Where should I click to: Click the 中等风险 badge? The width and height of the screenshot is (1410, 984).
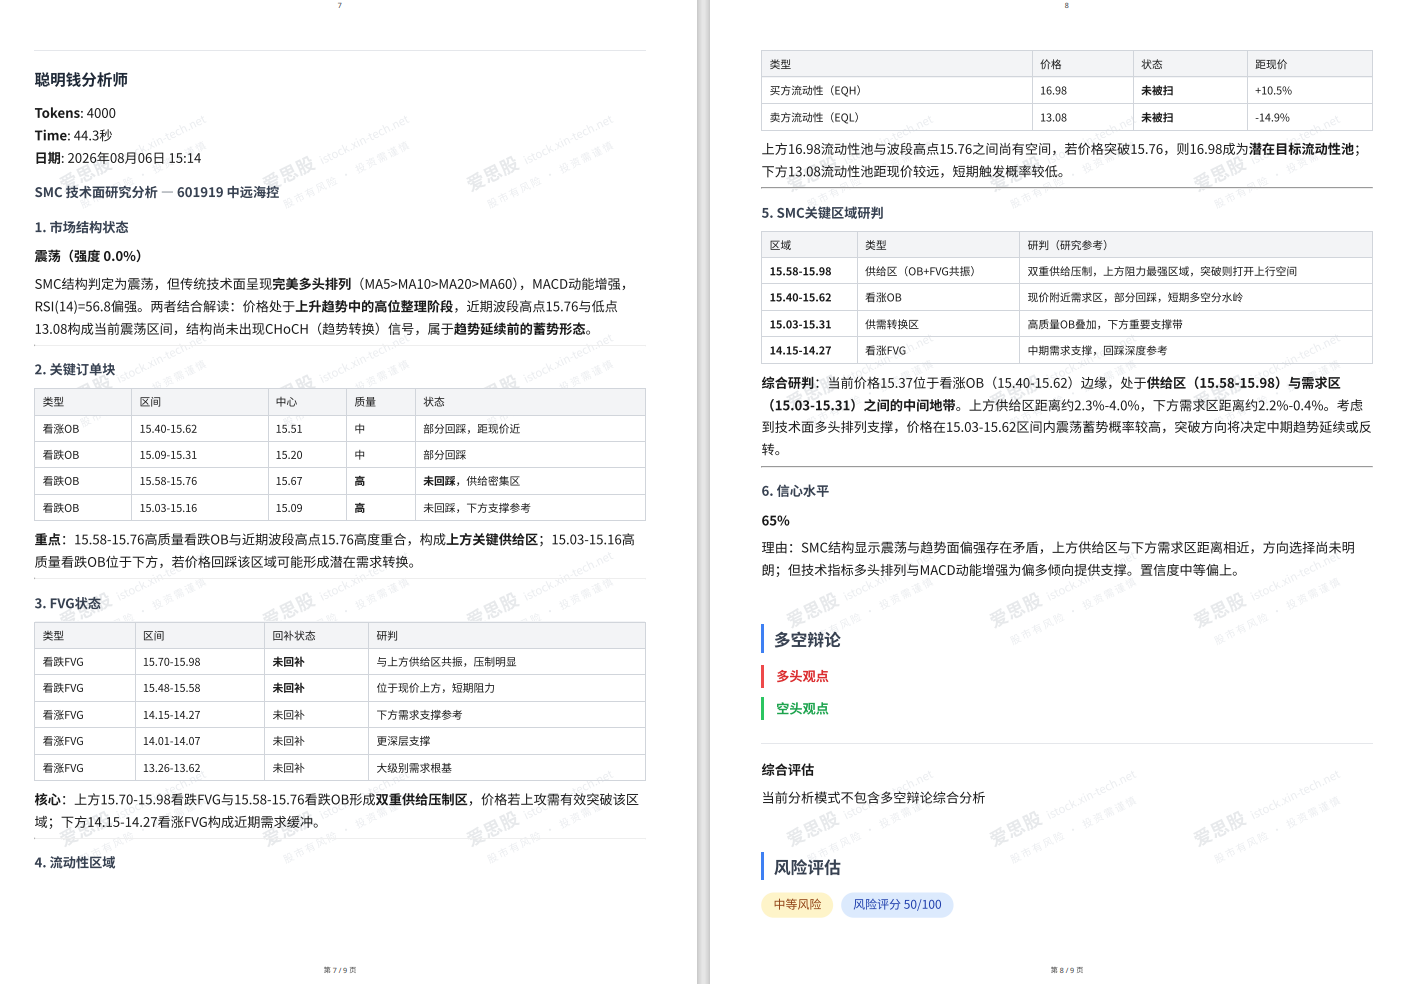pyautogui.click(x=797, y=904)
